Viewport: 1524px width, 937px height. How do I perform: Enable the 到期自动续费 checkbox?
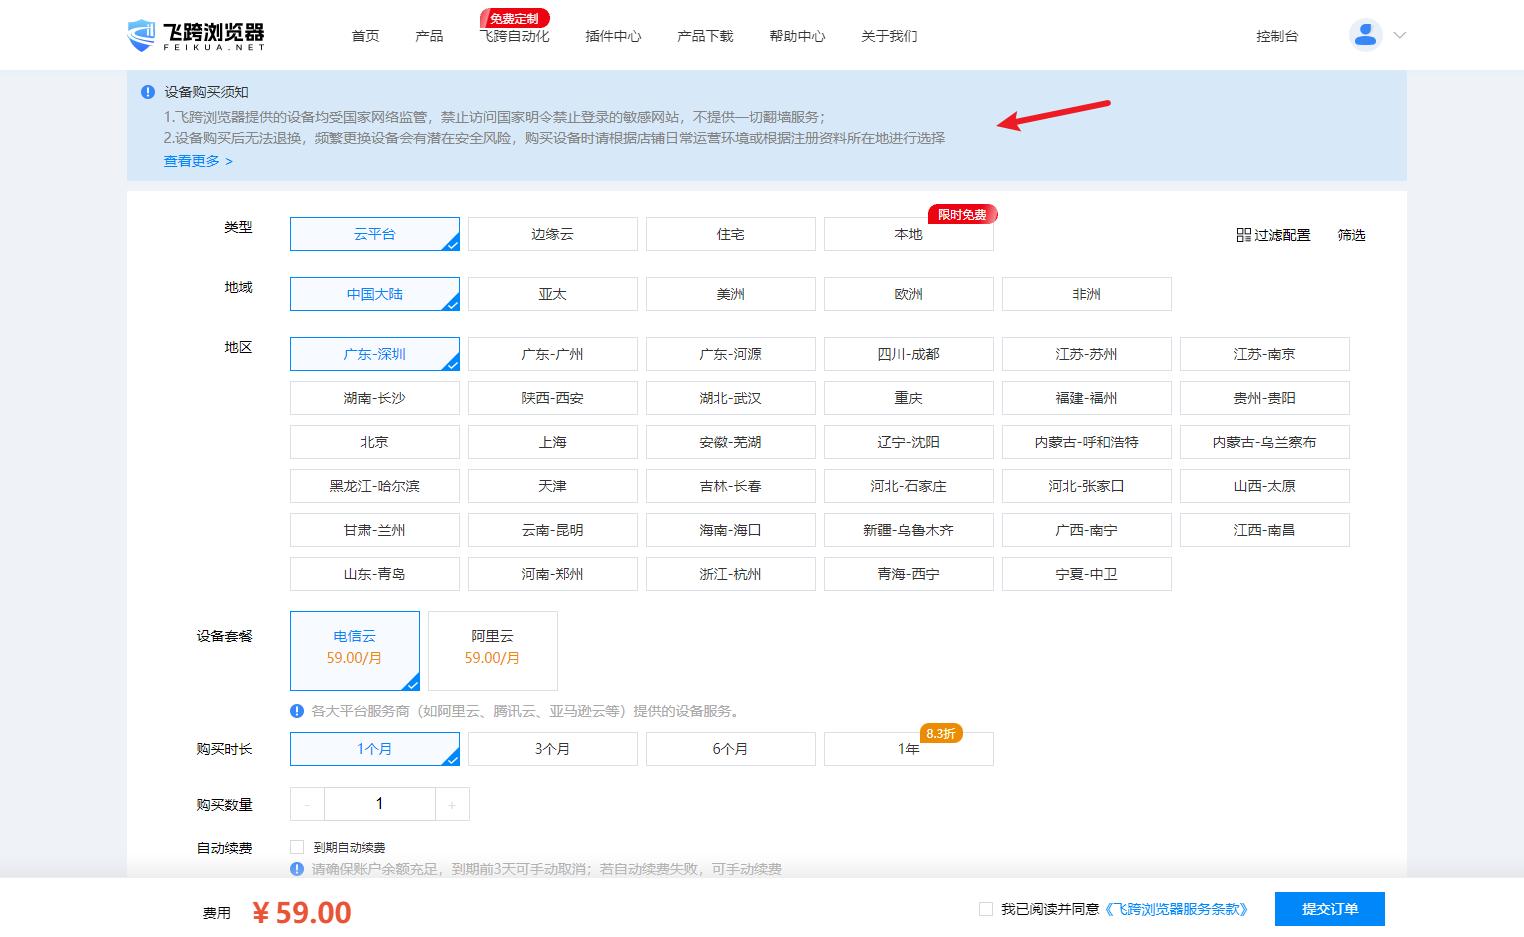(x=297, y=847)
